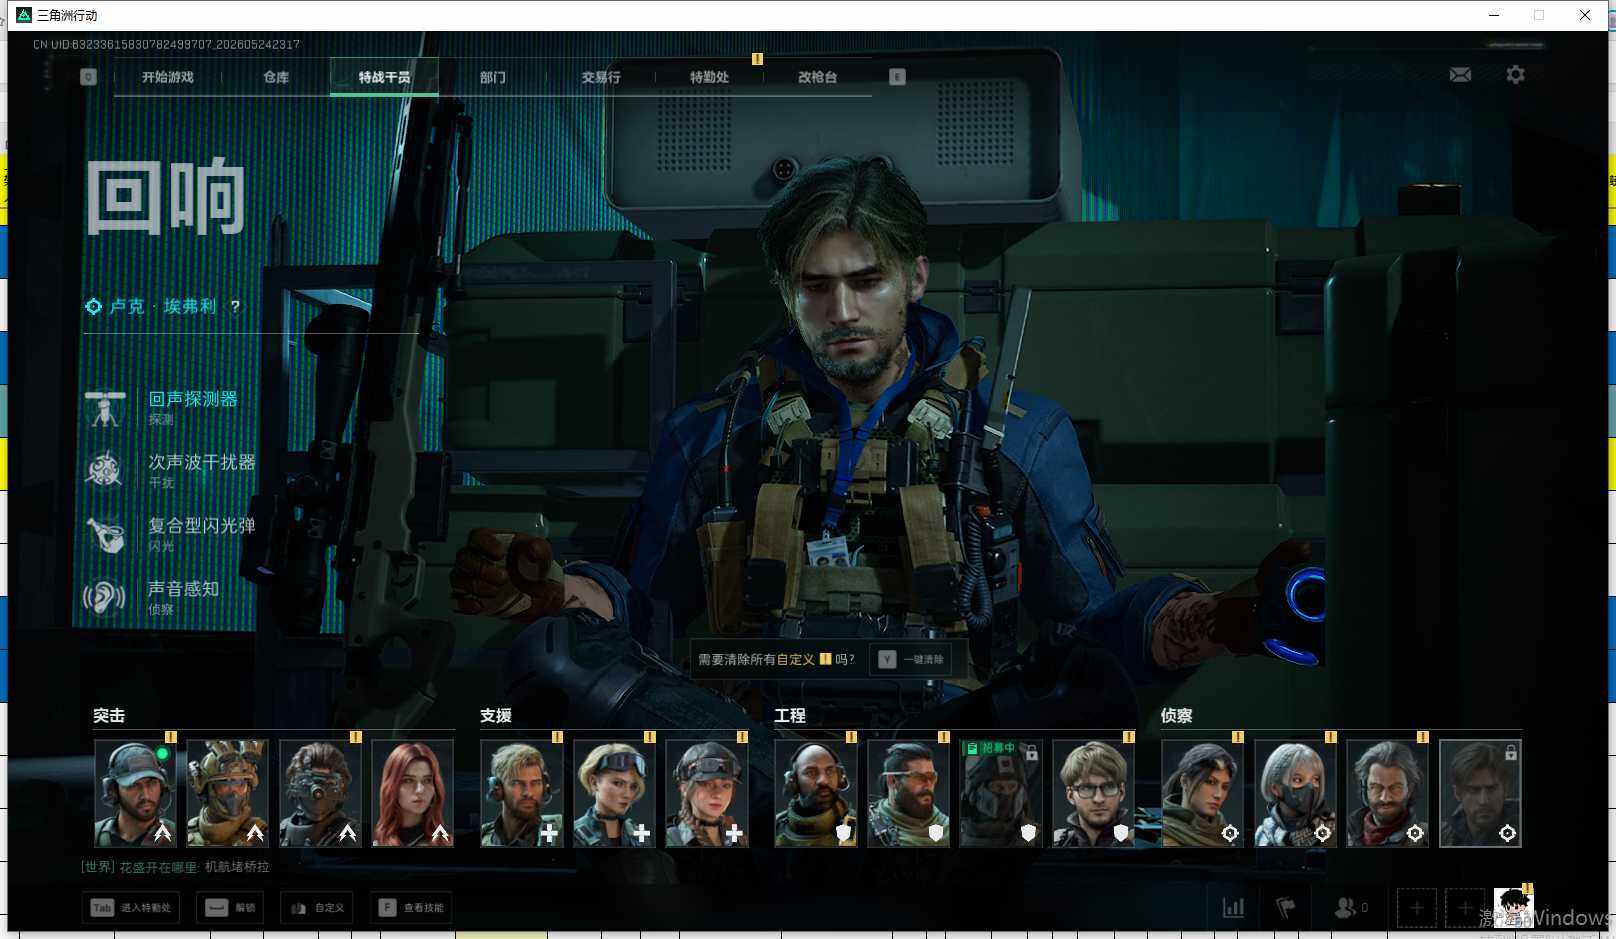Go to the 部门 tab
Screen dimensions: 1616x939
492,77
